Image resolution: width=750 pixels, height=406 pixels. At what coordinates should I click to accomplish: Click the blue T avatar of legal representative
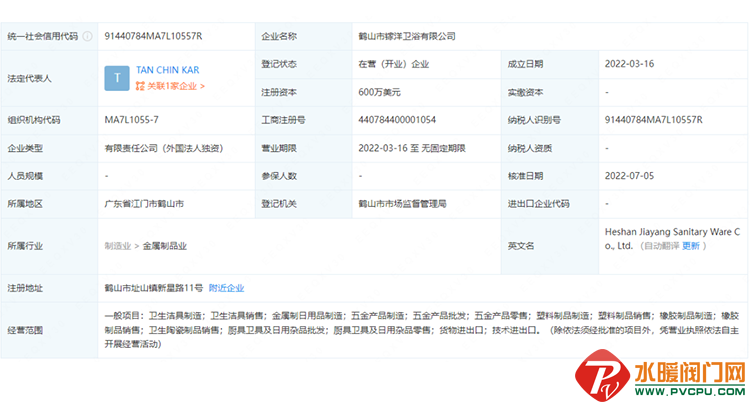(x=117, y=78)
